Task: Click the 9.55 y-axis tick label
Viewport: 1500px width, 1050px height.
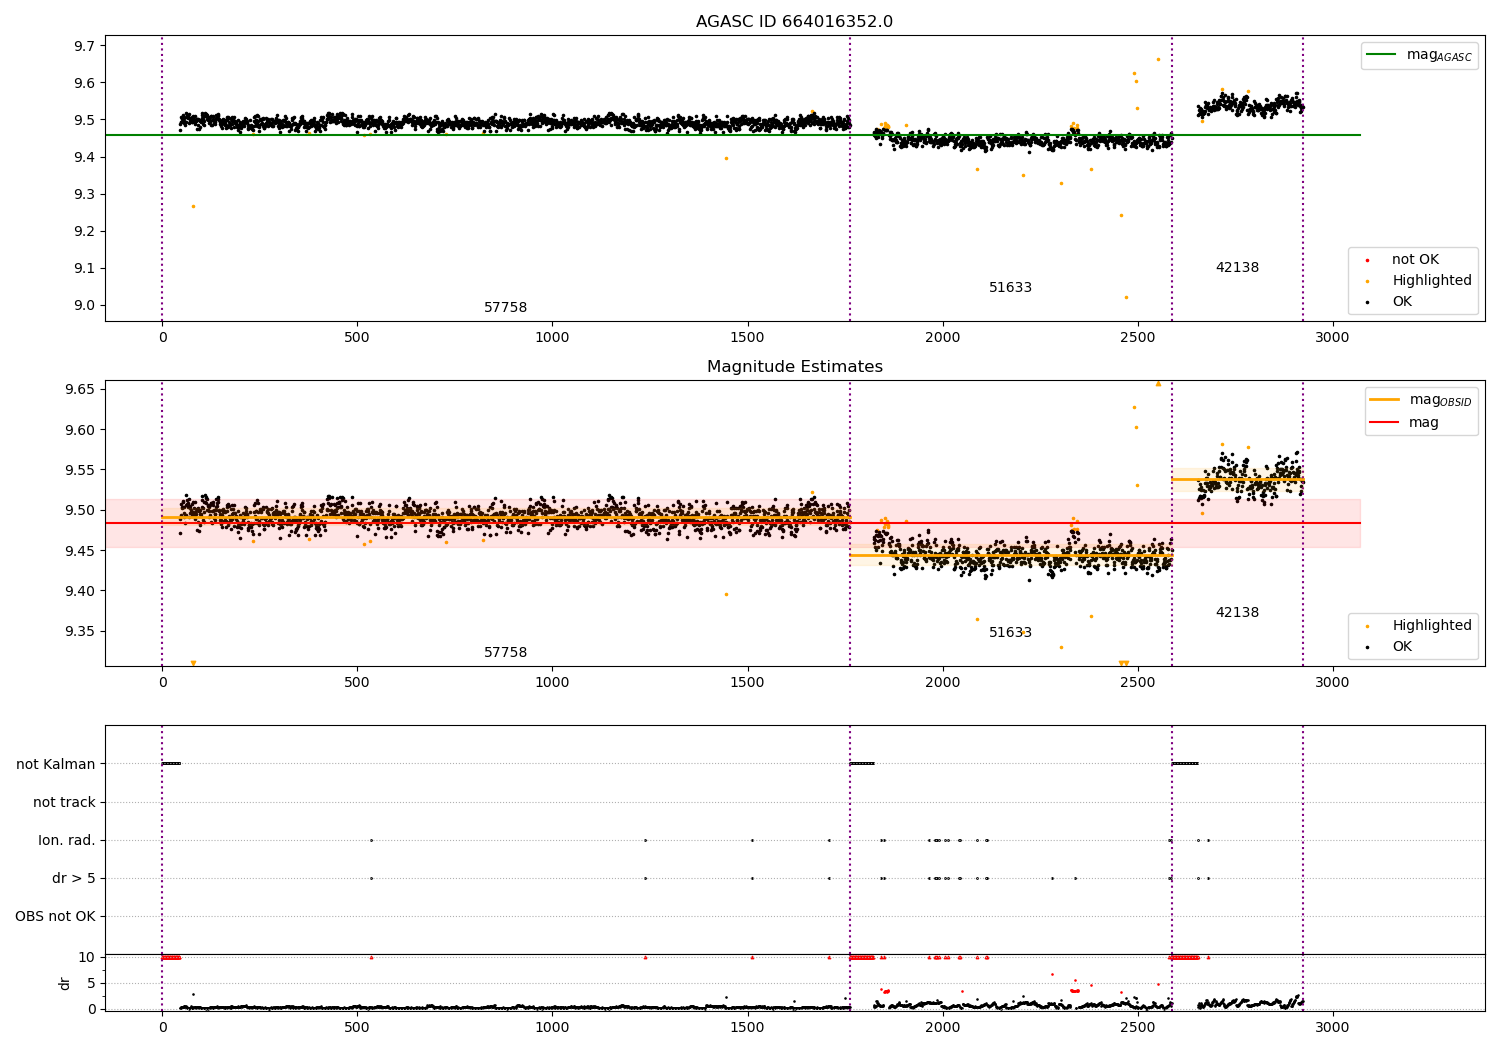Action: point(81,470)
